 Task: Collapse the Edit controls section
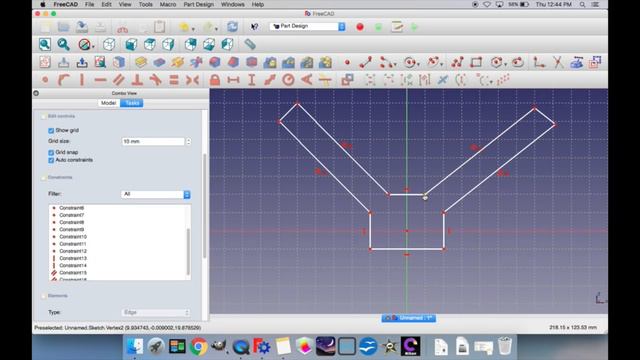pyautogui.click(x=44, y=116)
